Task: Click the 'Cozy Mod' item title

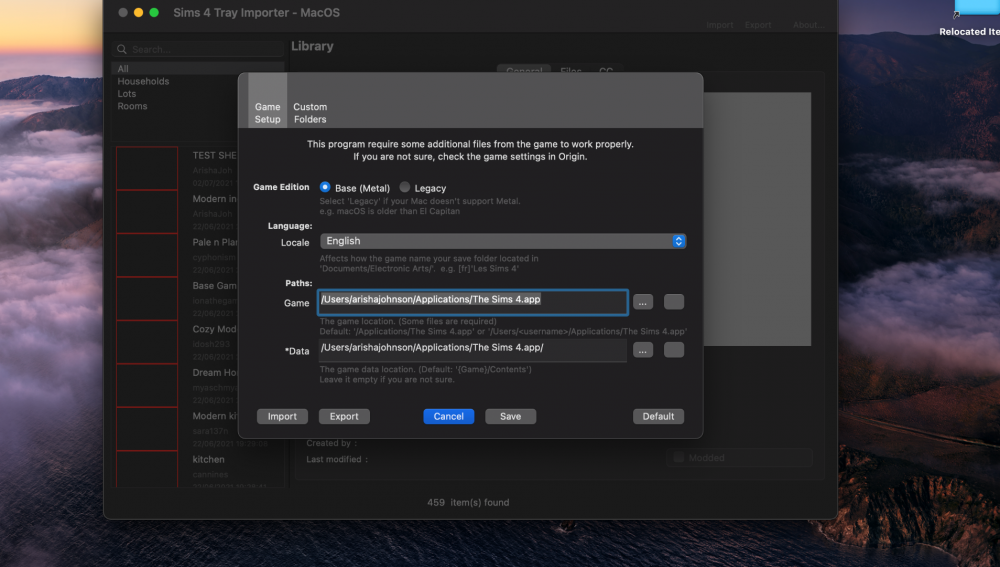Action: click(214, 329)
